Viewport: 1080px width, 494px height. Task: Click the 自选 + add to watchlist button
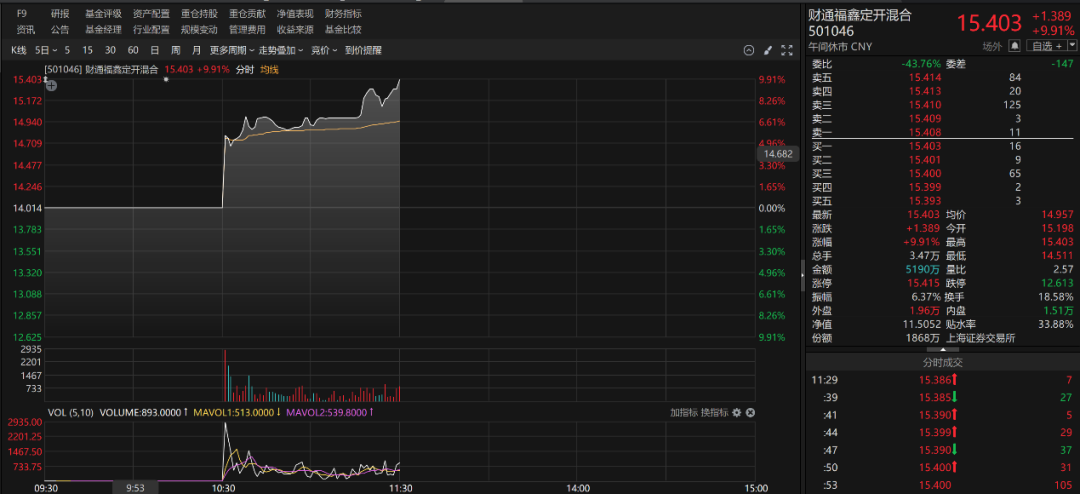(x=1045, y=46)
